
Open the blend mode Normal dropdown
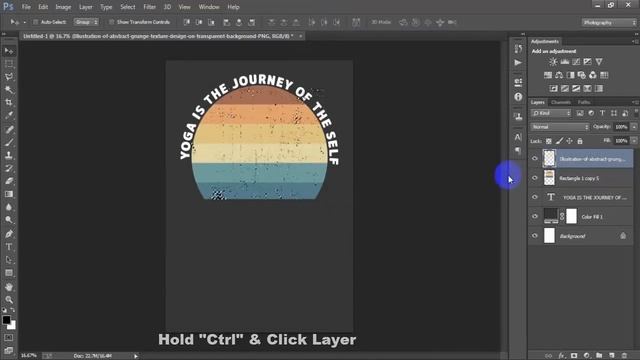tap(560, 127)
